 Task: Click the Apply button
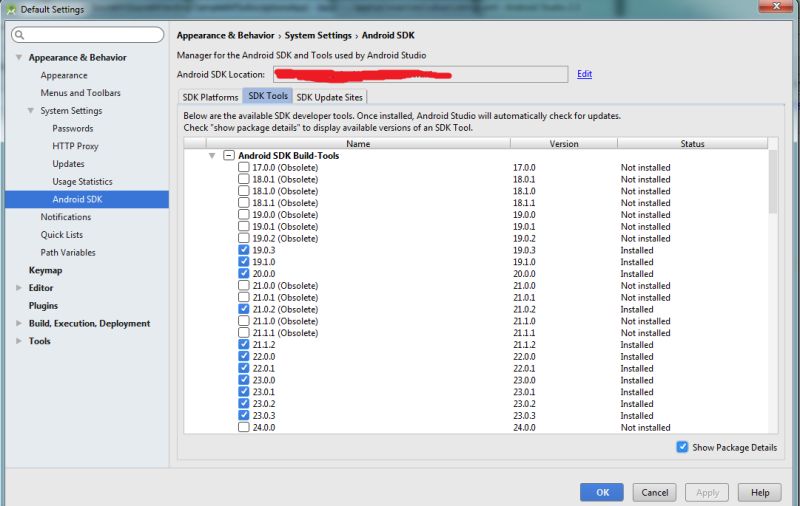coord(707,492)
